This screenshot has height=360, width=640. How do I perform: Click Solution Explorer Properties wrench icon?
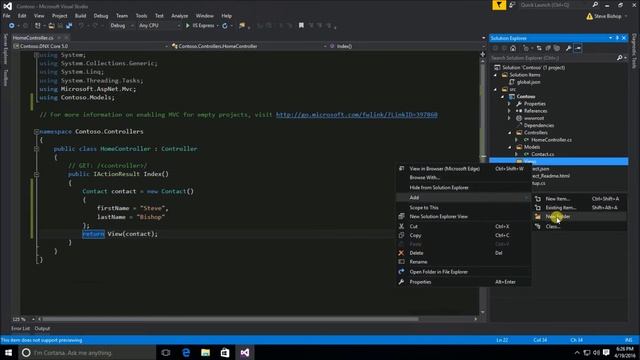click(x=569, y=48)
